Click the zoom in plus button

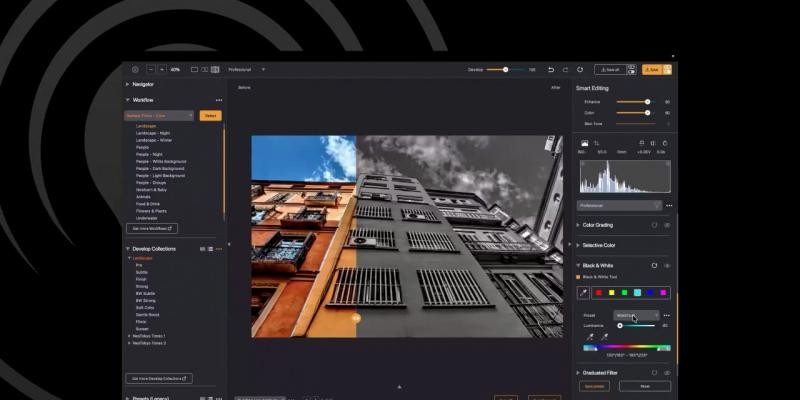(162, 70)
